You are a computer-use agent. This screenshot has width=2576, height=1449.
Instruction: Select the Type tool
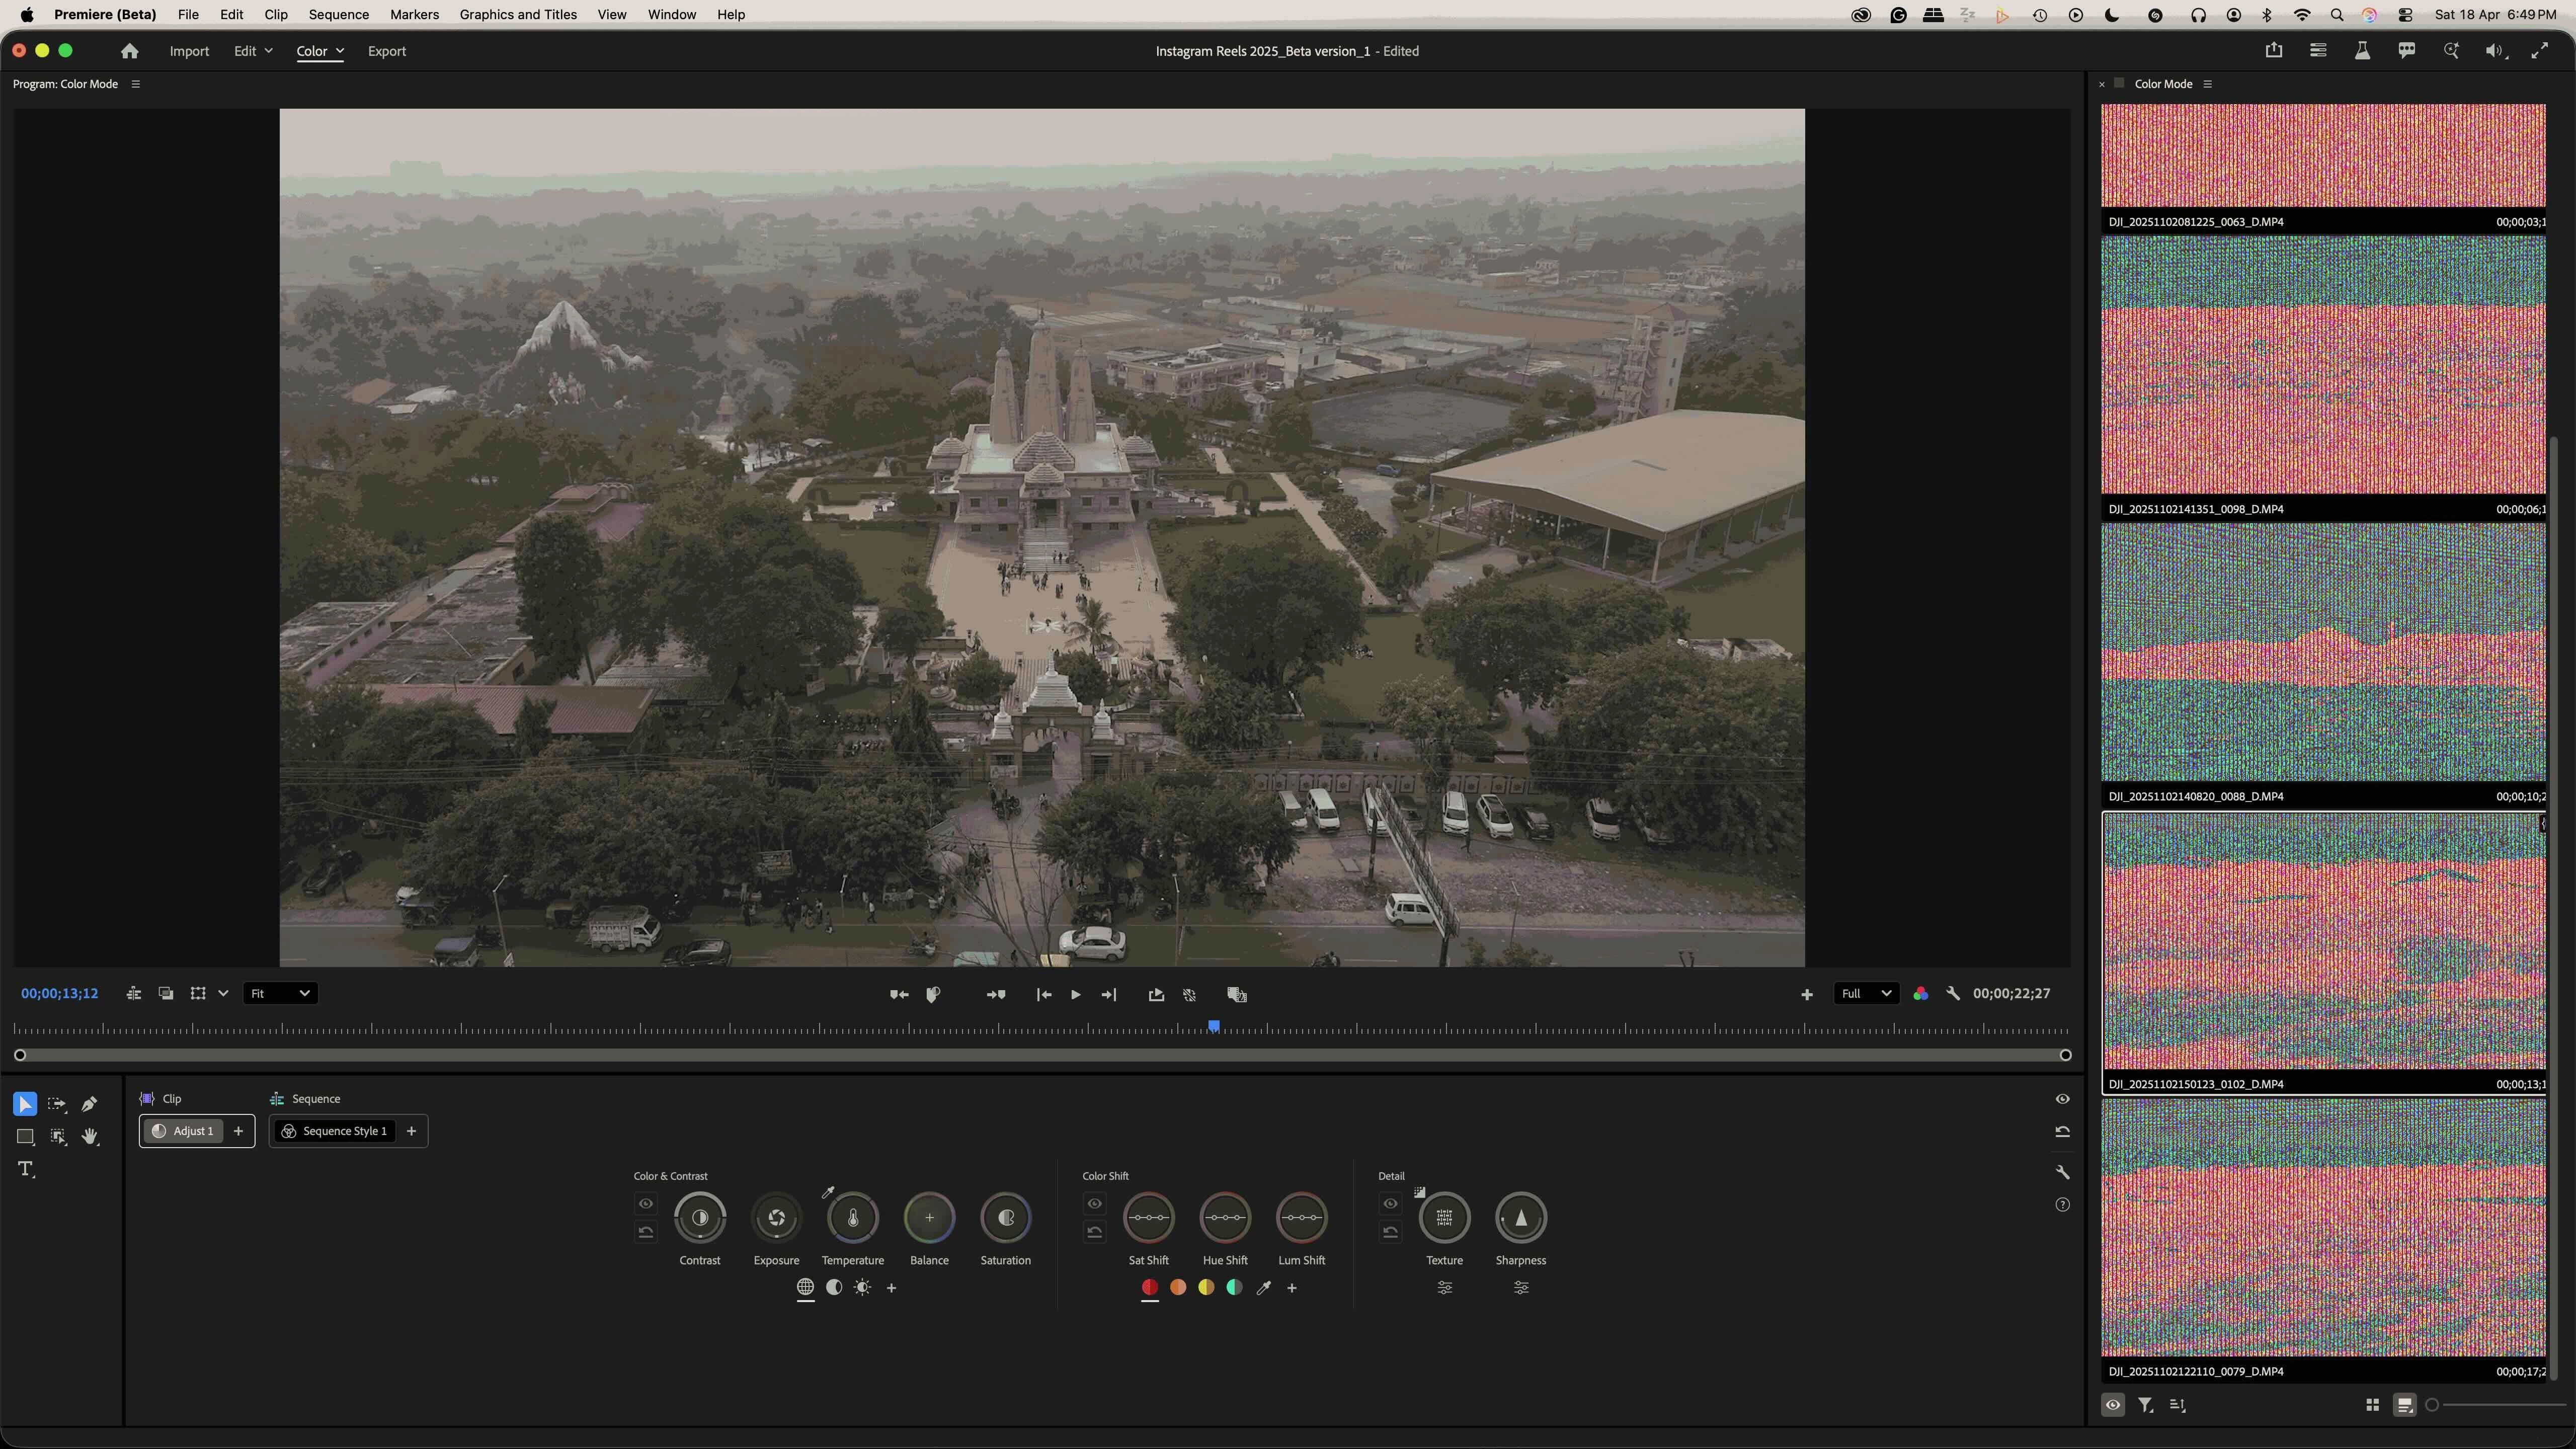pyautogui.click(x=26, y=1169)
